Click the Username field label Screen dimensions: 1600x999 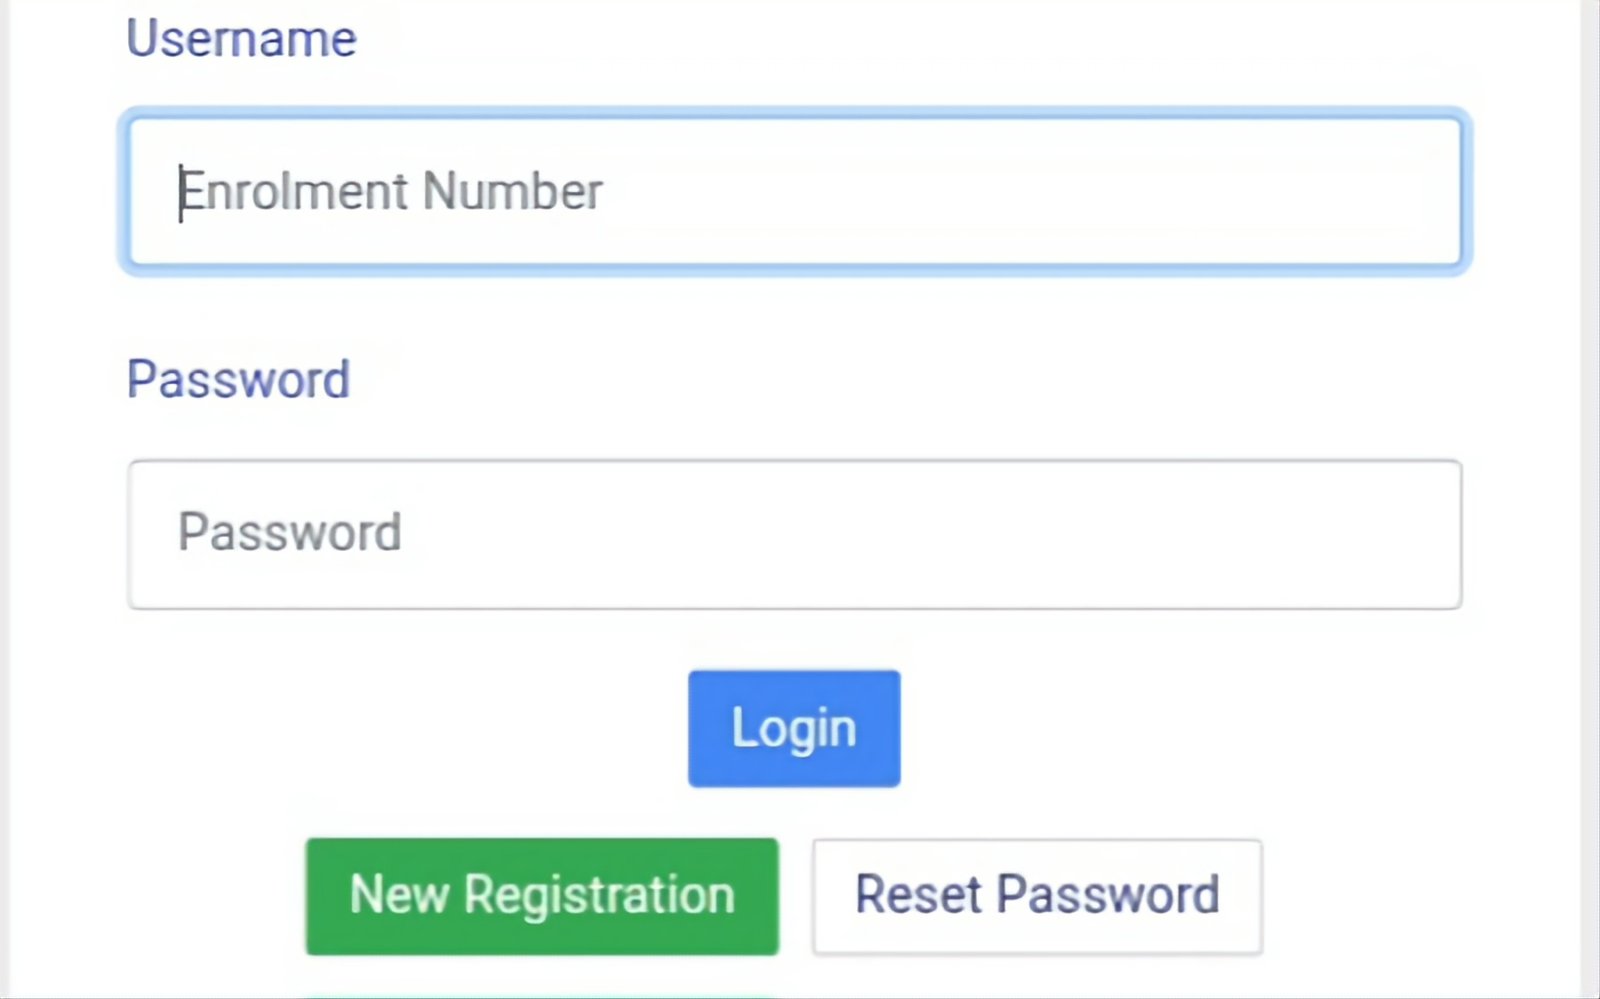[241, 39]
